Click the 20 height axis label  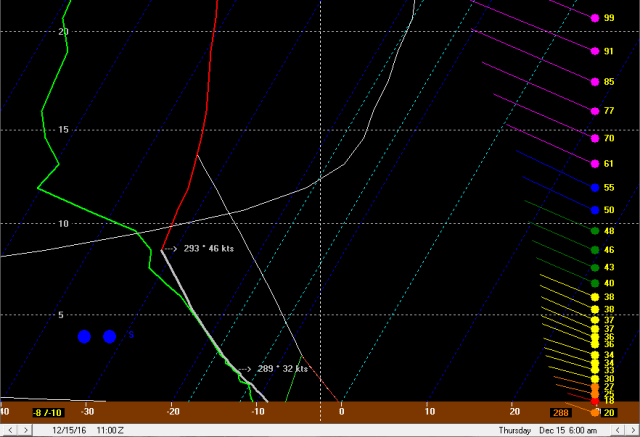(63, 32)
